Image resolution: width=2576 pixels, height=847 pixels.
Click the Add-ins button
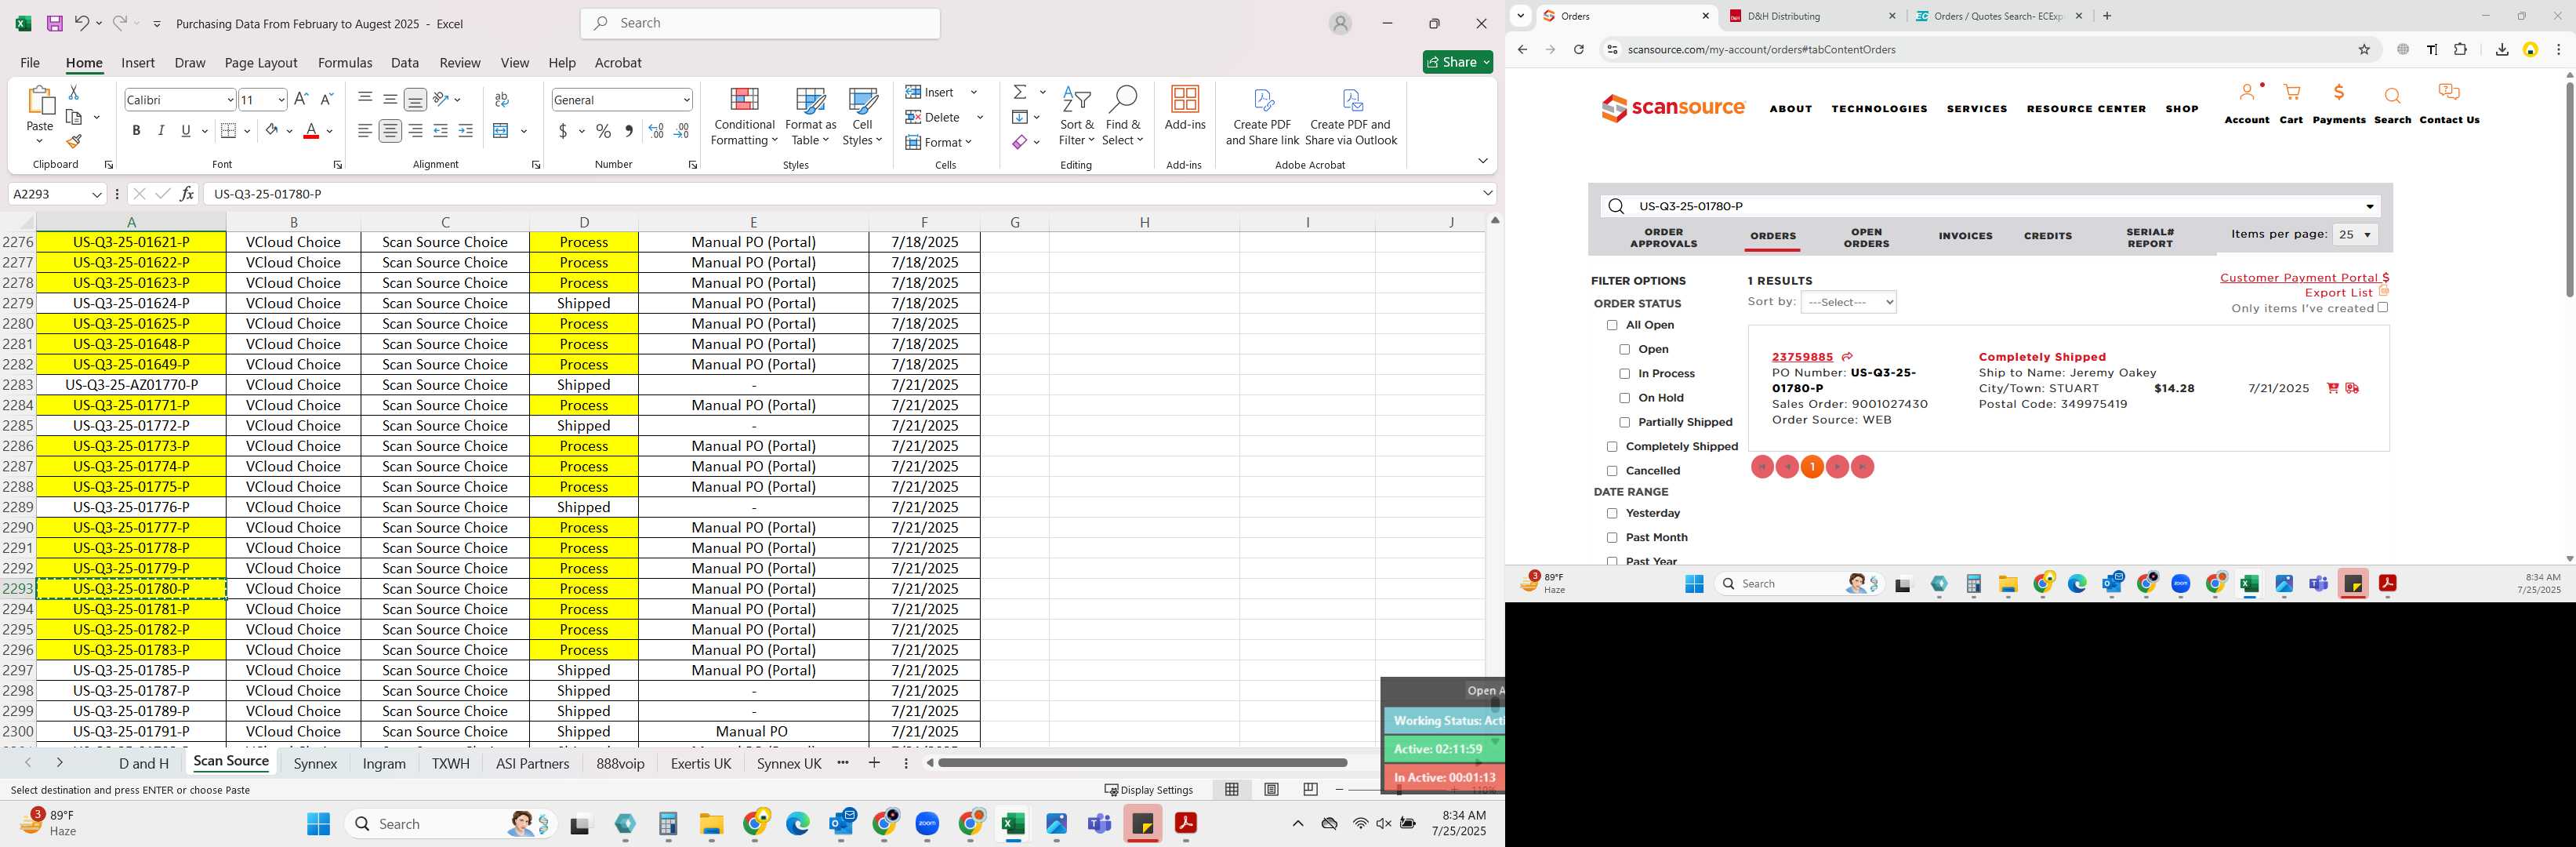click(x=1185, y=109)
